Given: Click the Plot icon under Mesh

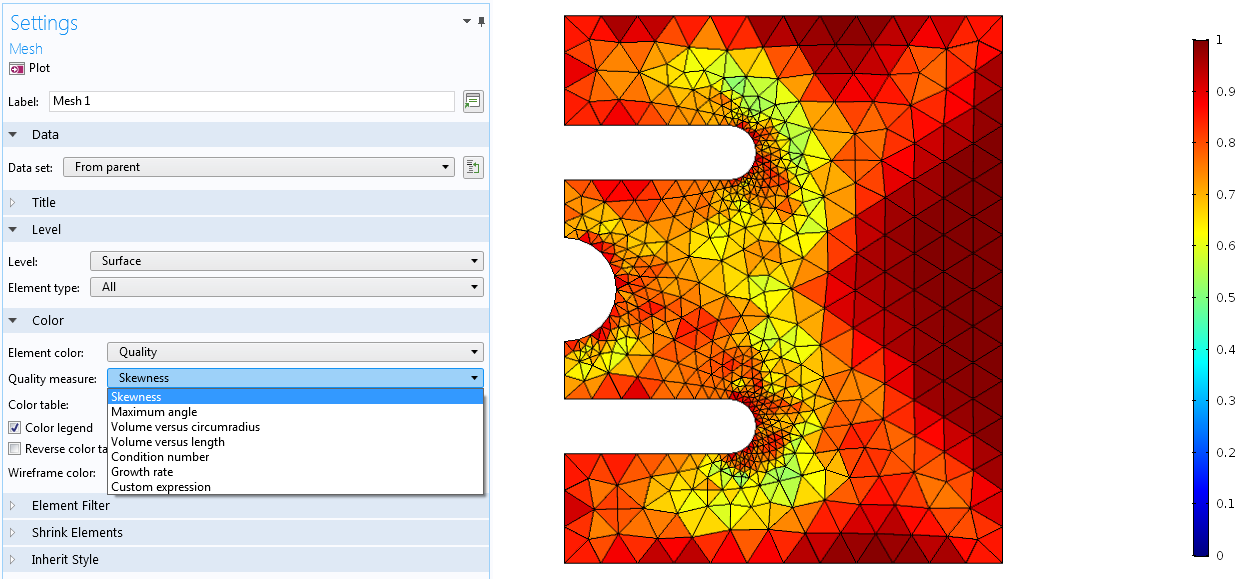Looking at the screenshot, I should (17, 68).
